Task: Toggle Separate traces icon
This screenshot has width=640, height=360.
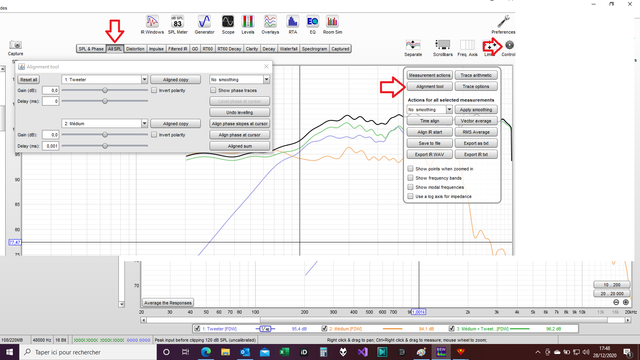Action: tap(413, 48)
